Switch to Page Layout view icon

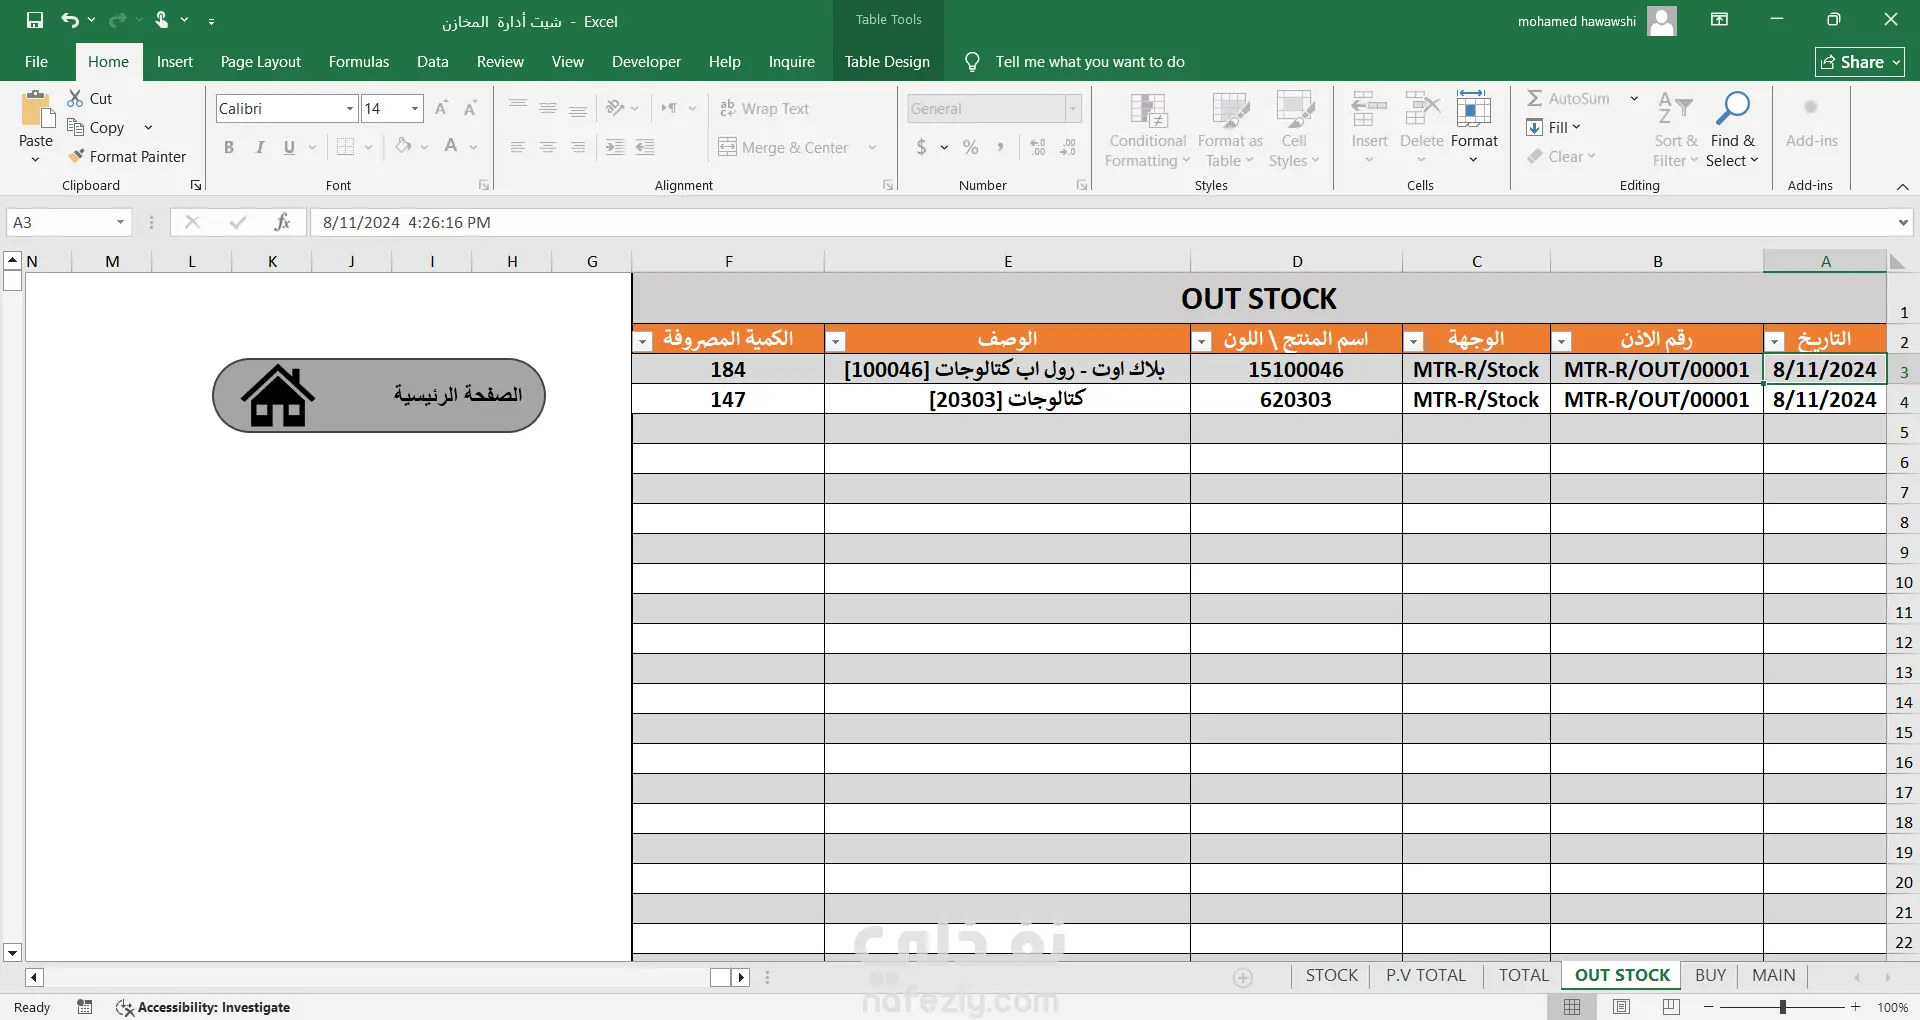pyautogui.click(x=1622, y=1007)
